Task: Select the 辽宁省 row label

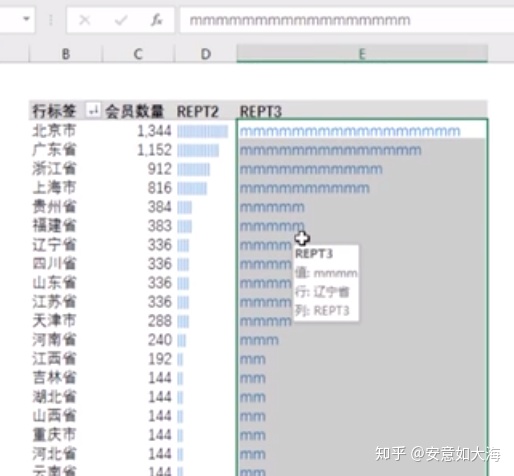Action: click(54, 244)
